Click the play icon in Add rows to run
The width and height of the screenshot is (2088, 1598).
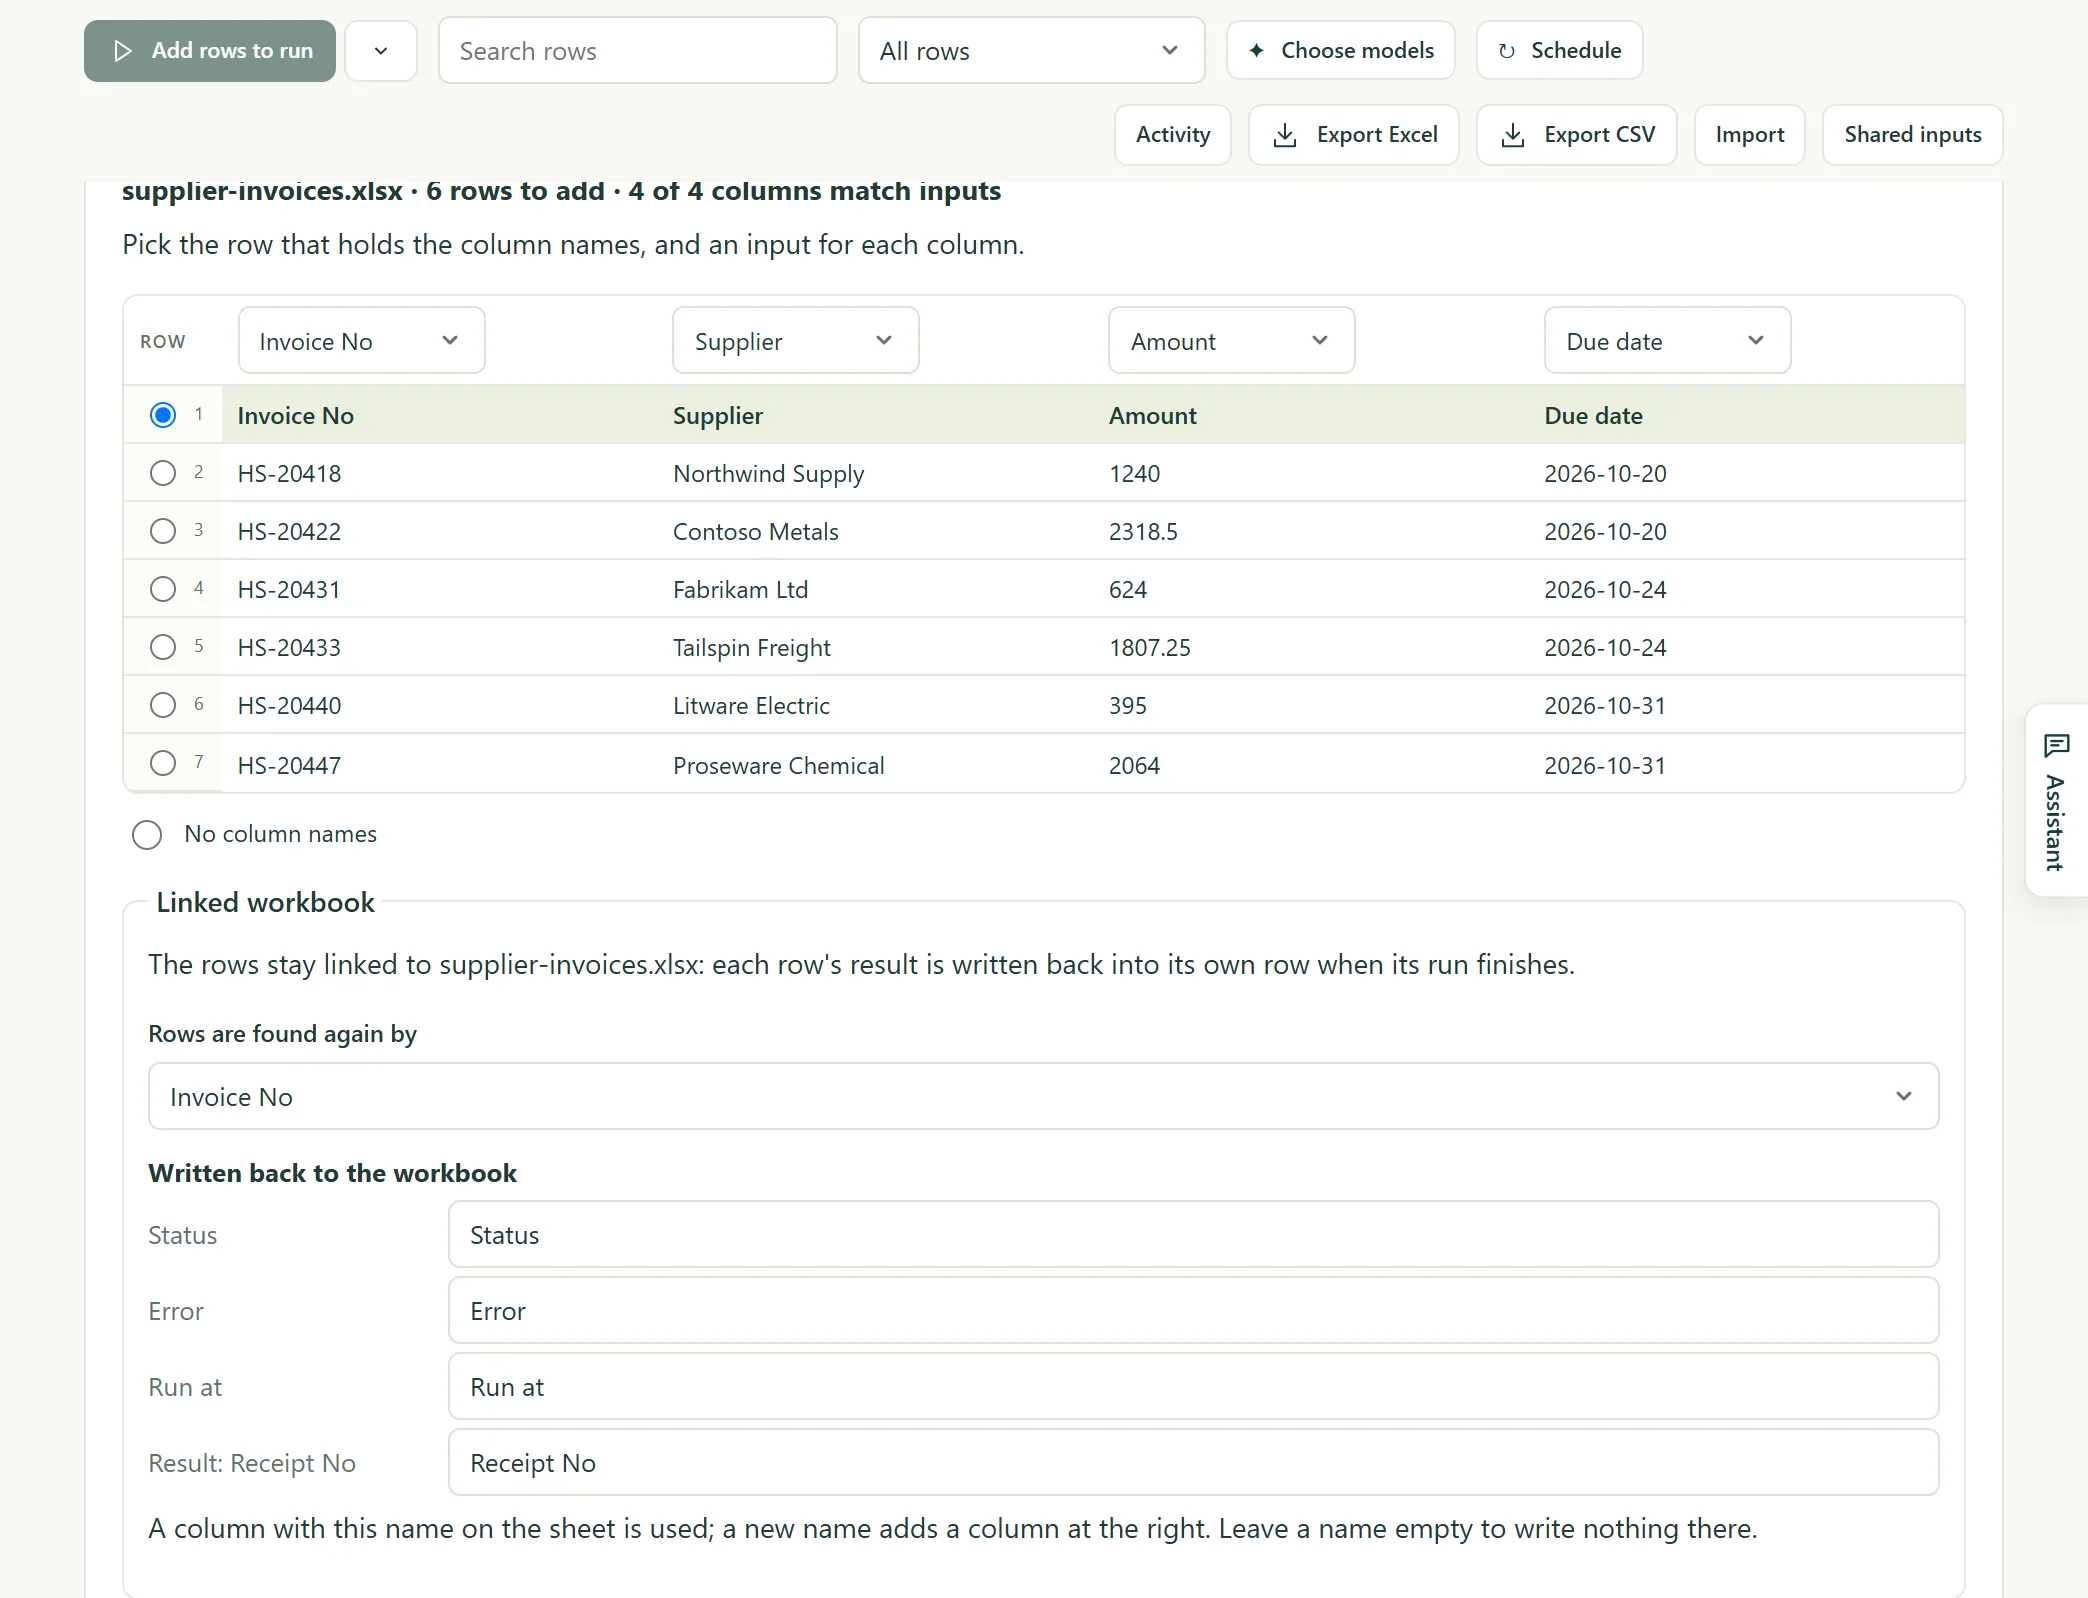tap(122, 51)
